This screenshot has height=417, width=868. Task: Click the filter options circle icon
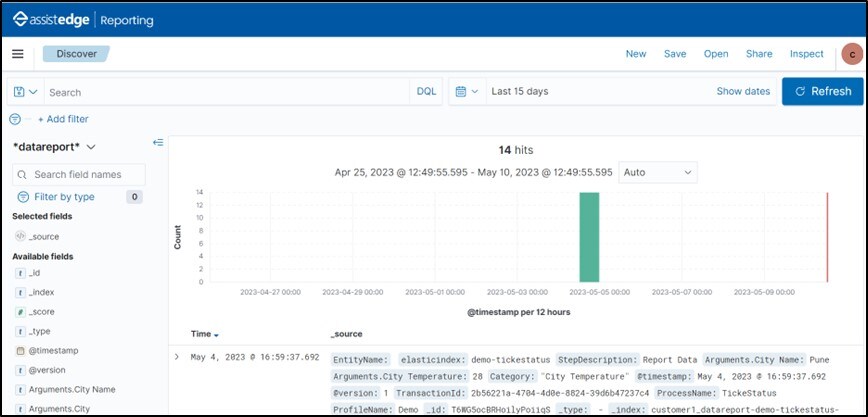(15, 119)
